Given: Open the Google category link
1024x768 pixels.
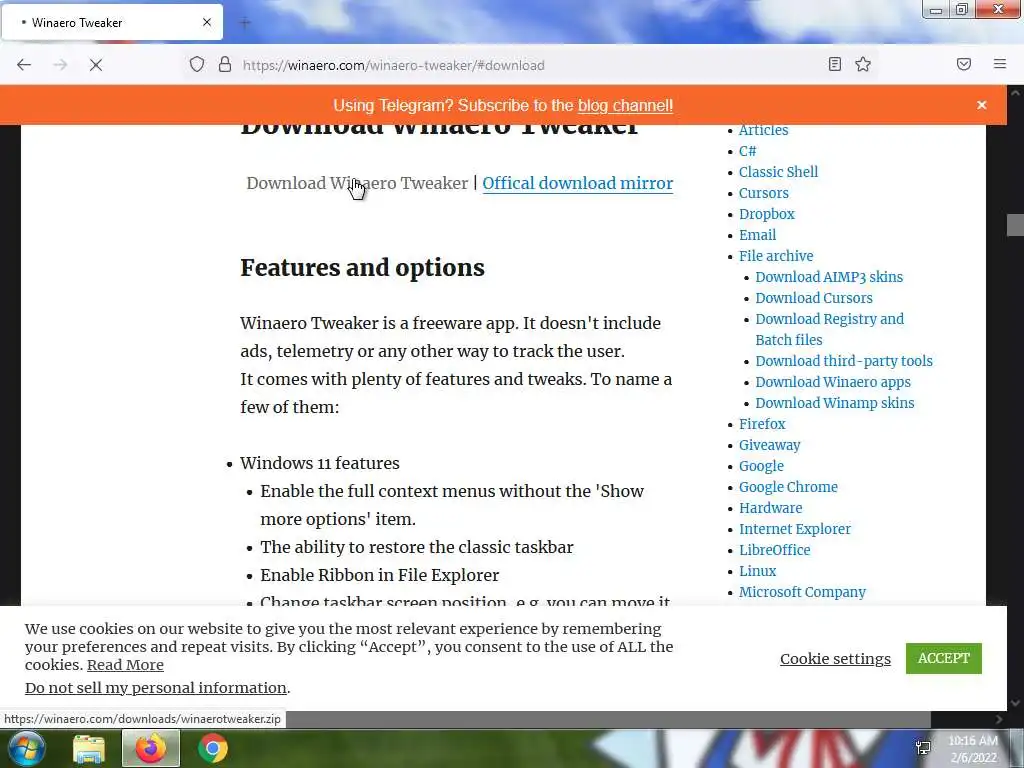Looking at the screenshot, I should coord(761,466).
